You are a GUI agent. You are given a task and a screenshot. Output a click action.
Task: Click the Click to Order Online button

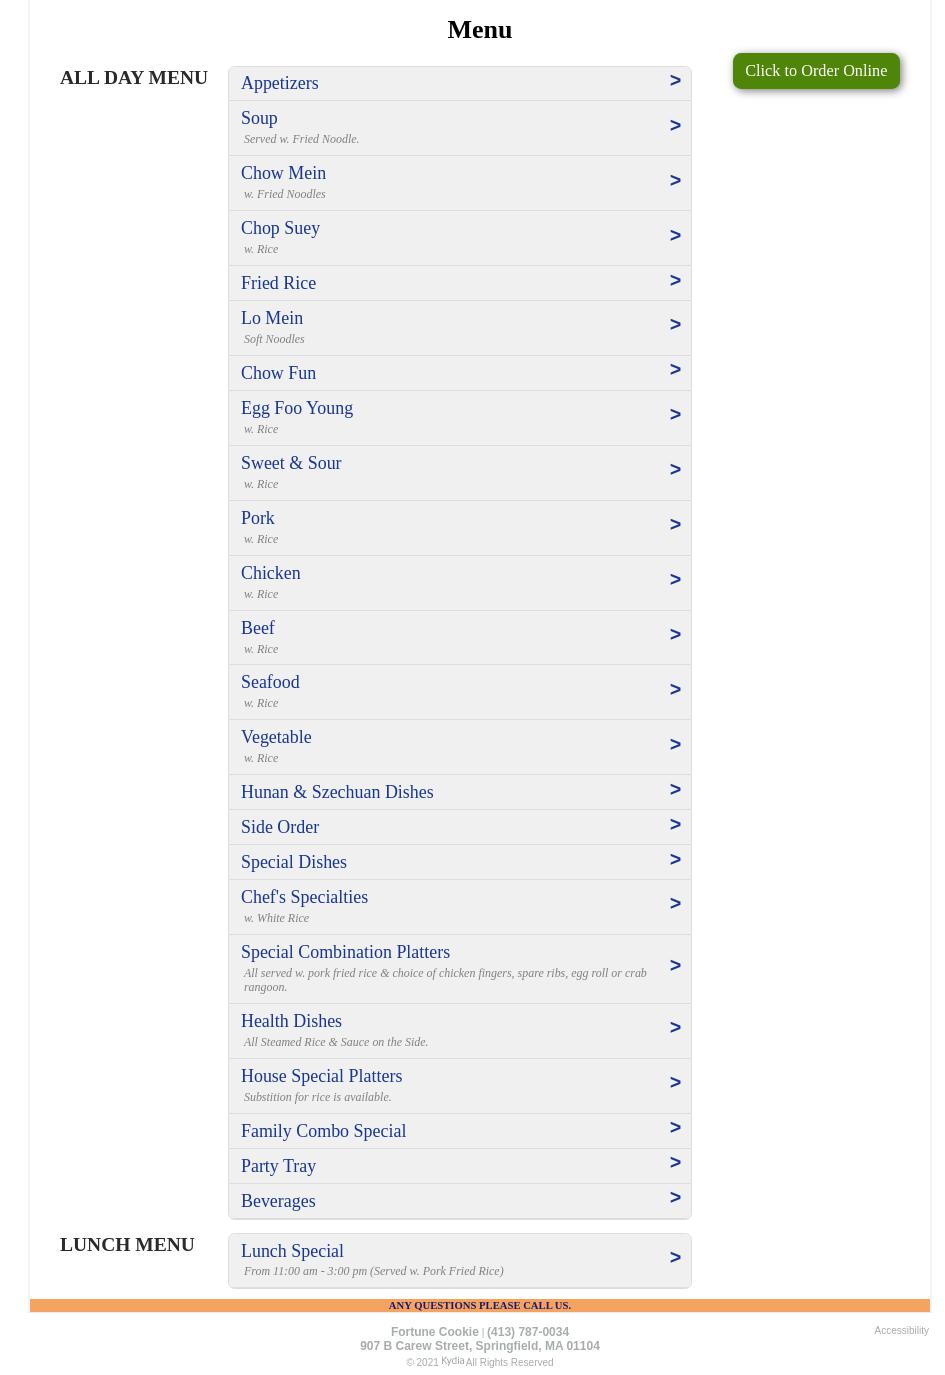tap(815, 71)
